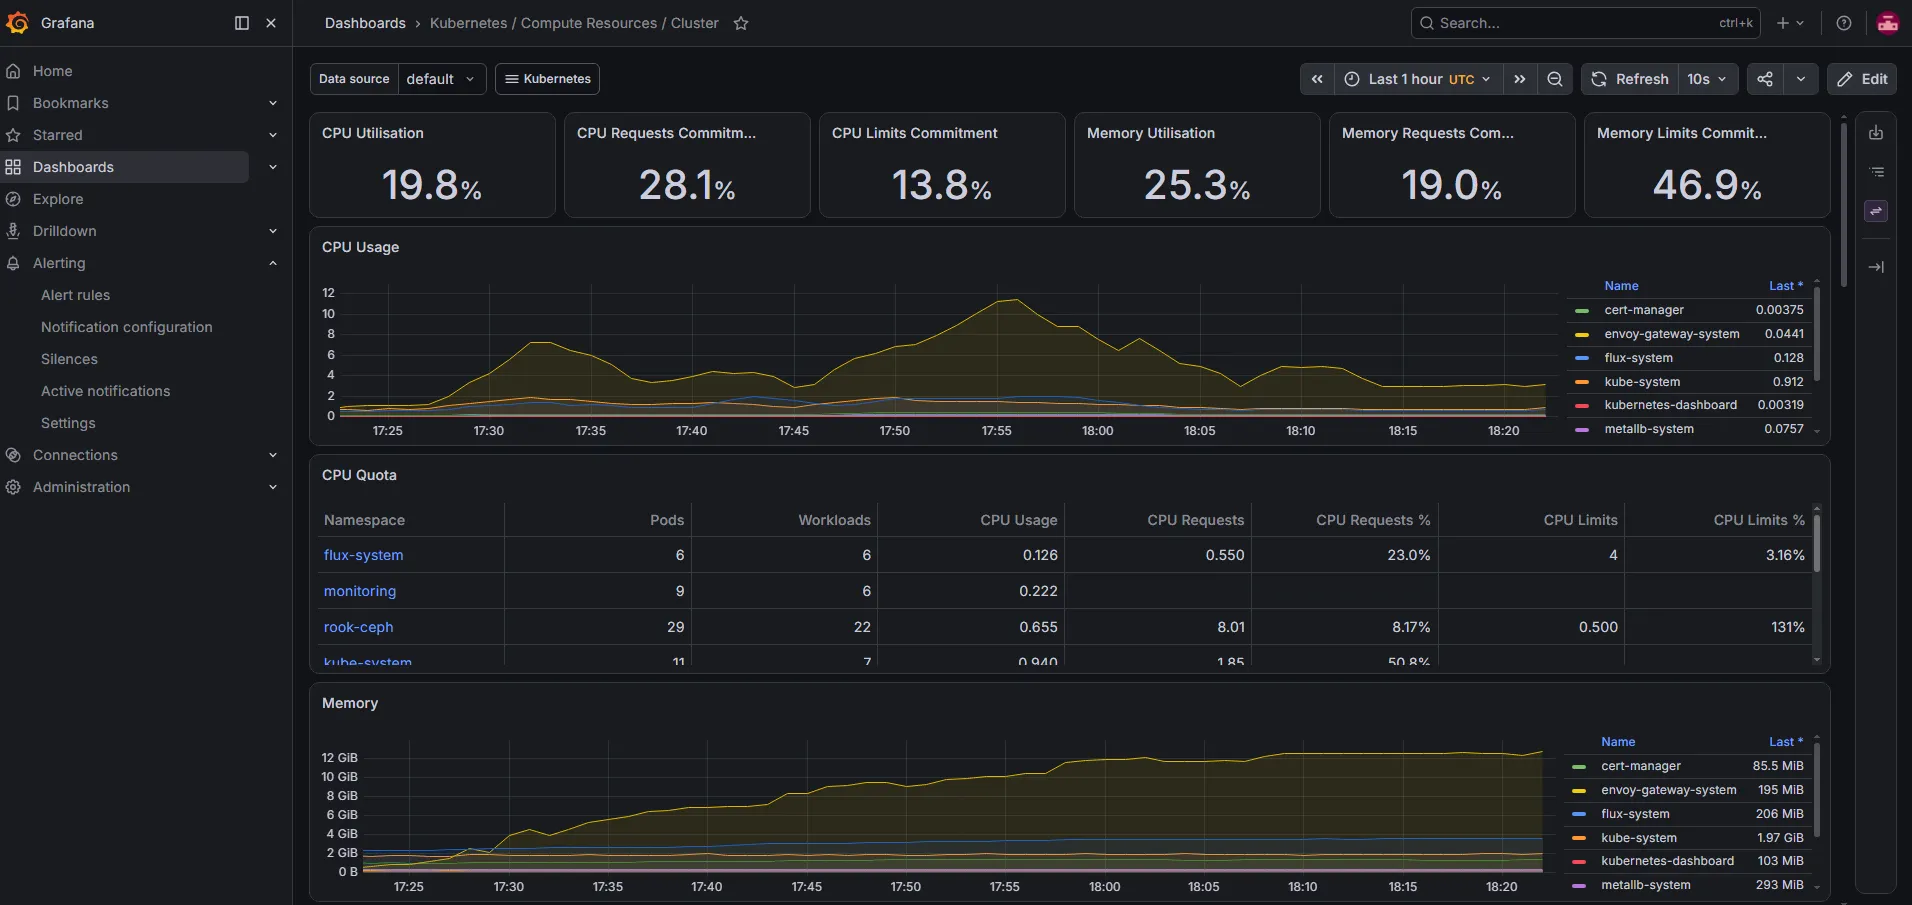1912x905 pixels.
Task: Open the plus new-item menu
Action: [1790, 23]
